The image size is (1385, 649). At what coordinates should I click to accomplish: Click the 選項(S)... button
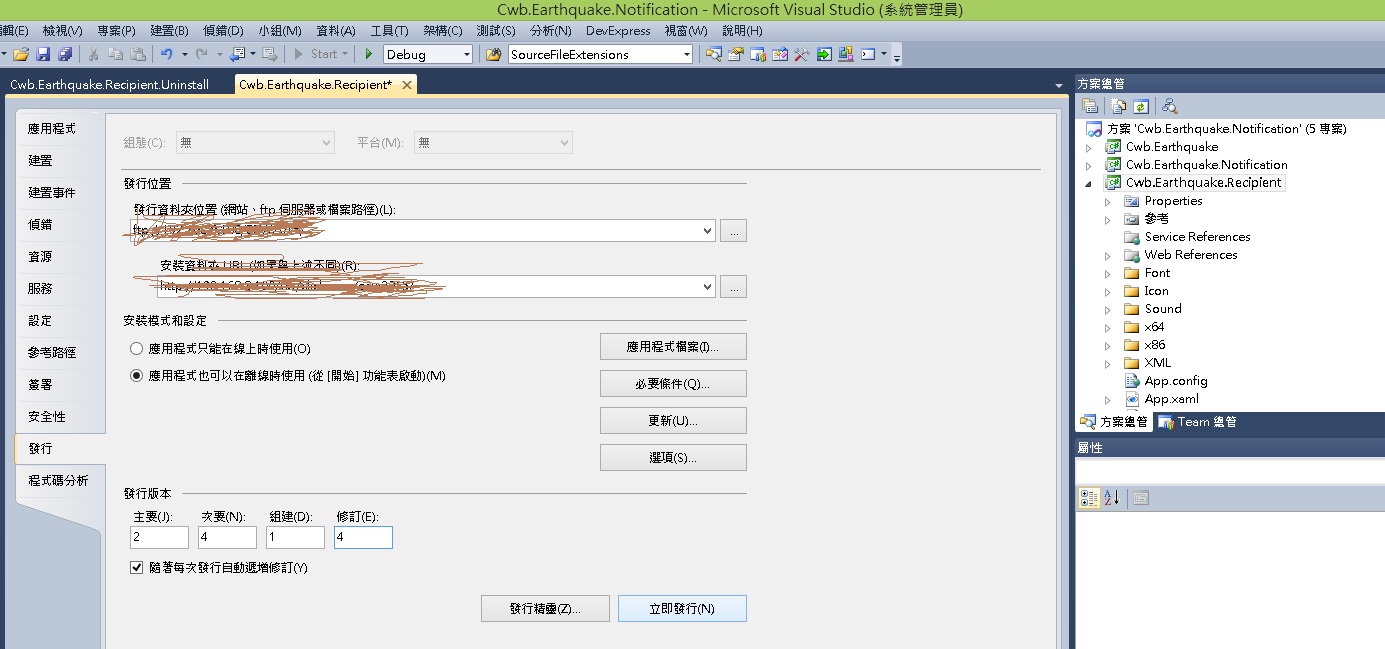pos(673,458)
